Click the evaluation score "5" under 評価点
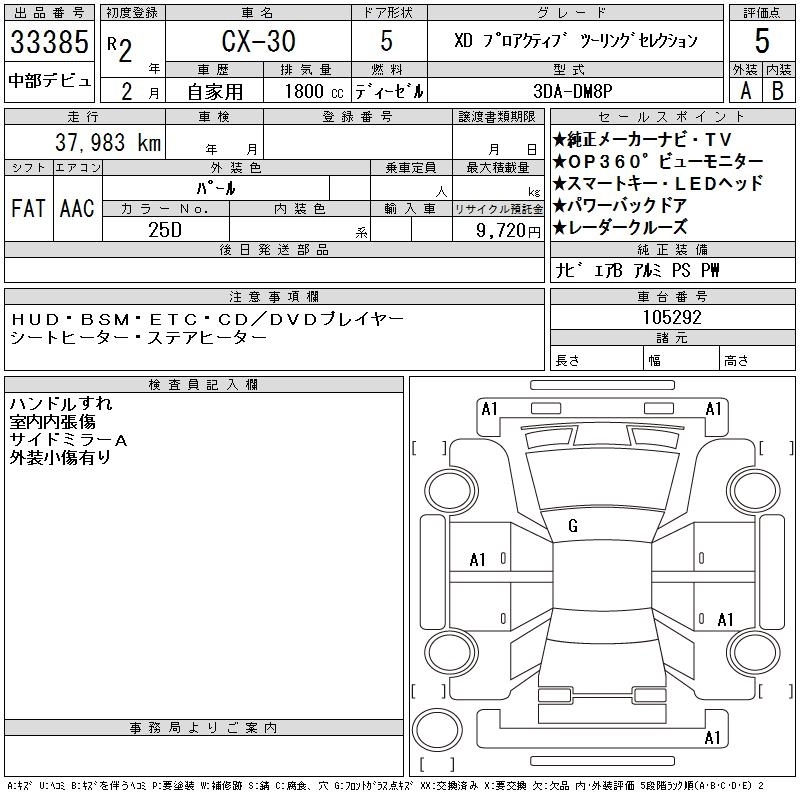This screenshot has height=800, width=800. pos(762,41)
